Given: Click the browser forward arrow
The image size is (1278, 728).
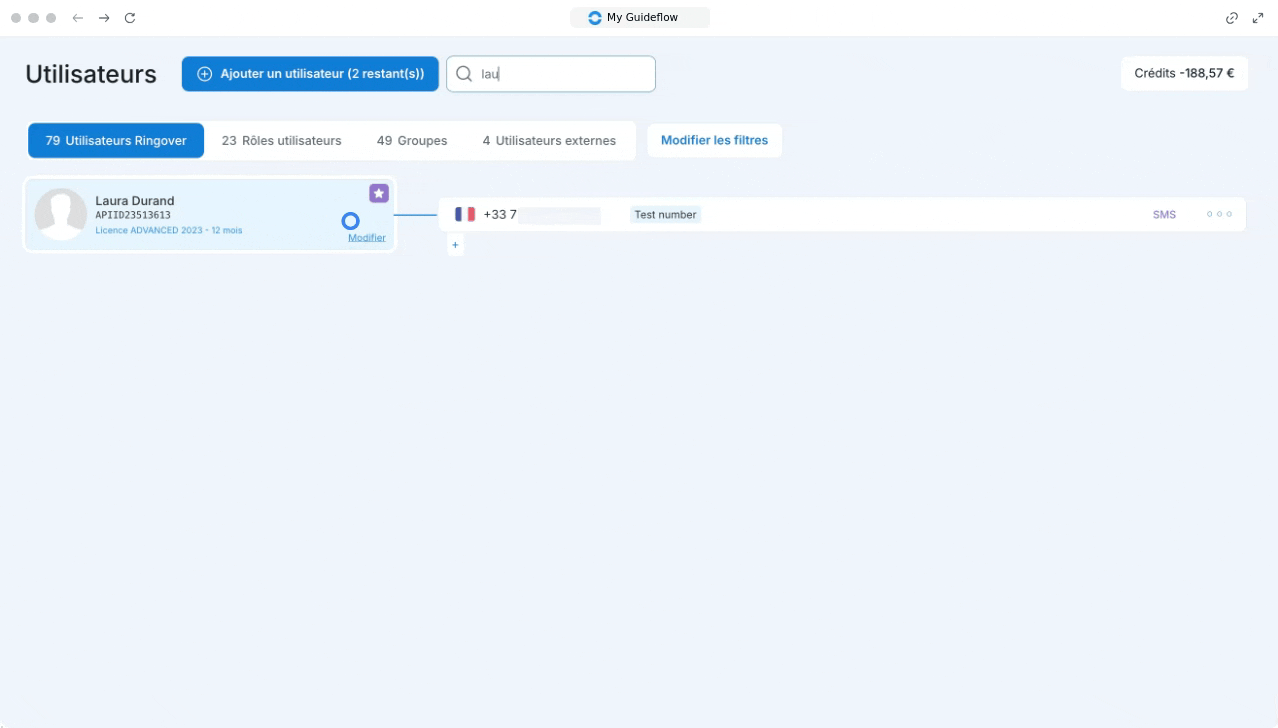Looking at the screenshot, I should pyautogui.click(x=104, y=18).
